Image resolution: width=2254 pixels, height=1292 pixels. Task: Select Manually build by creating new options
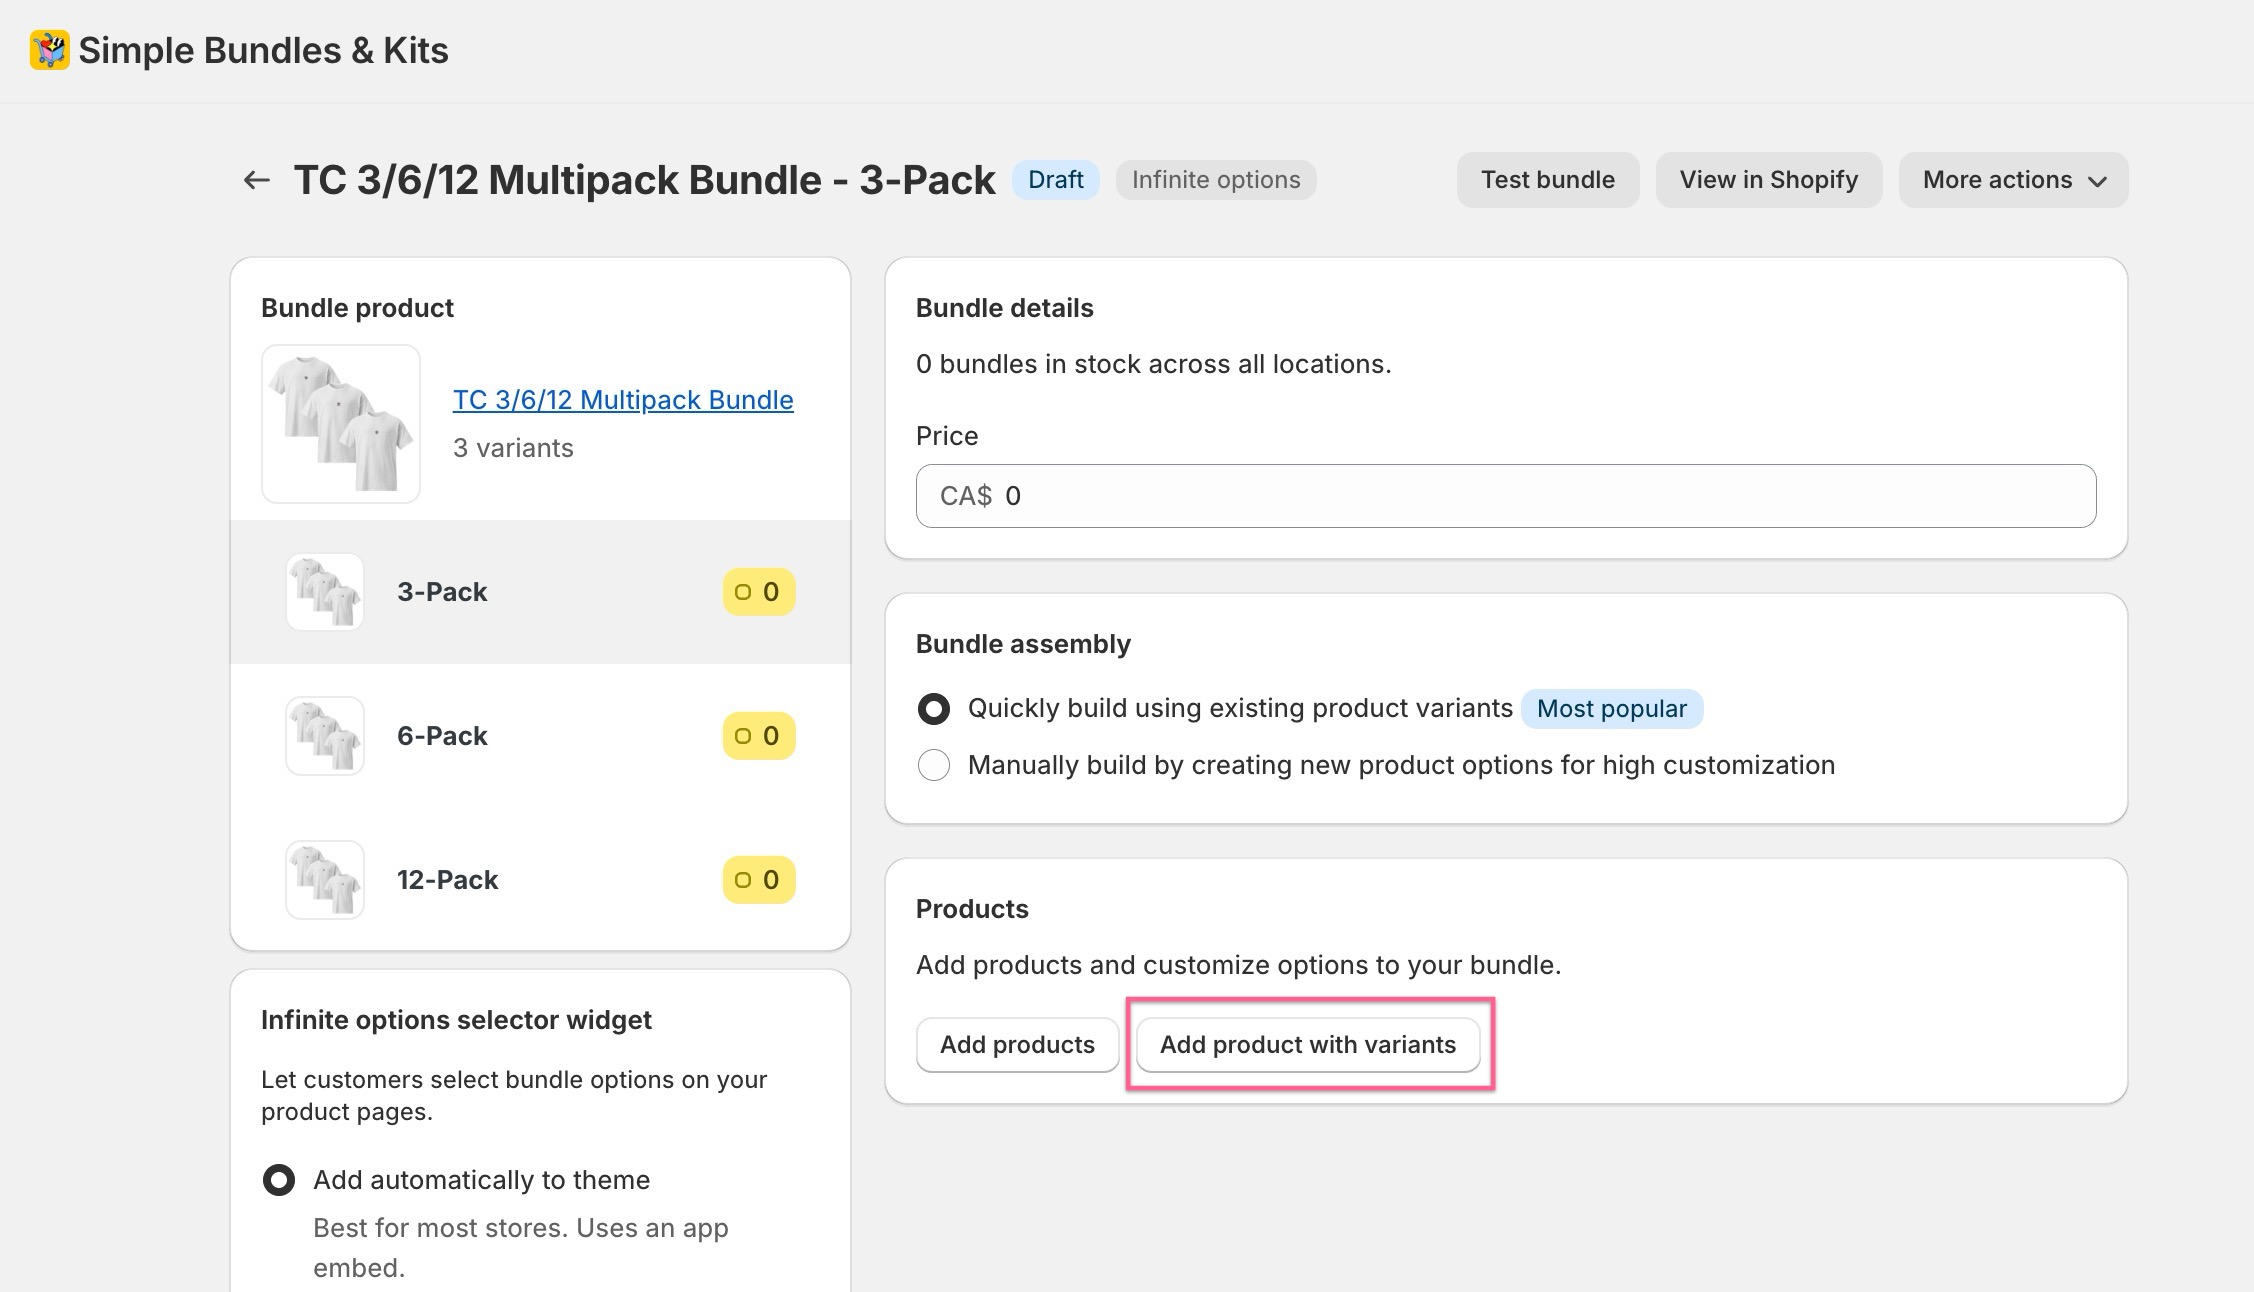pos(934,765)
